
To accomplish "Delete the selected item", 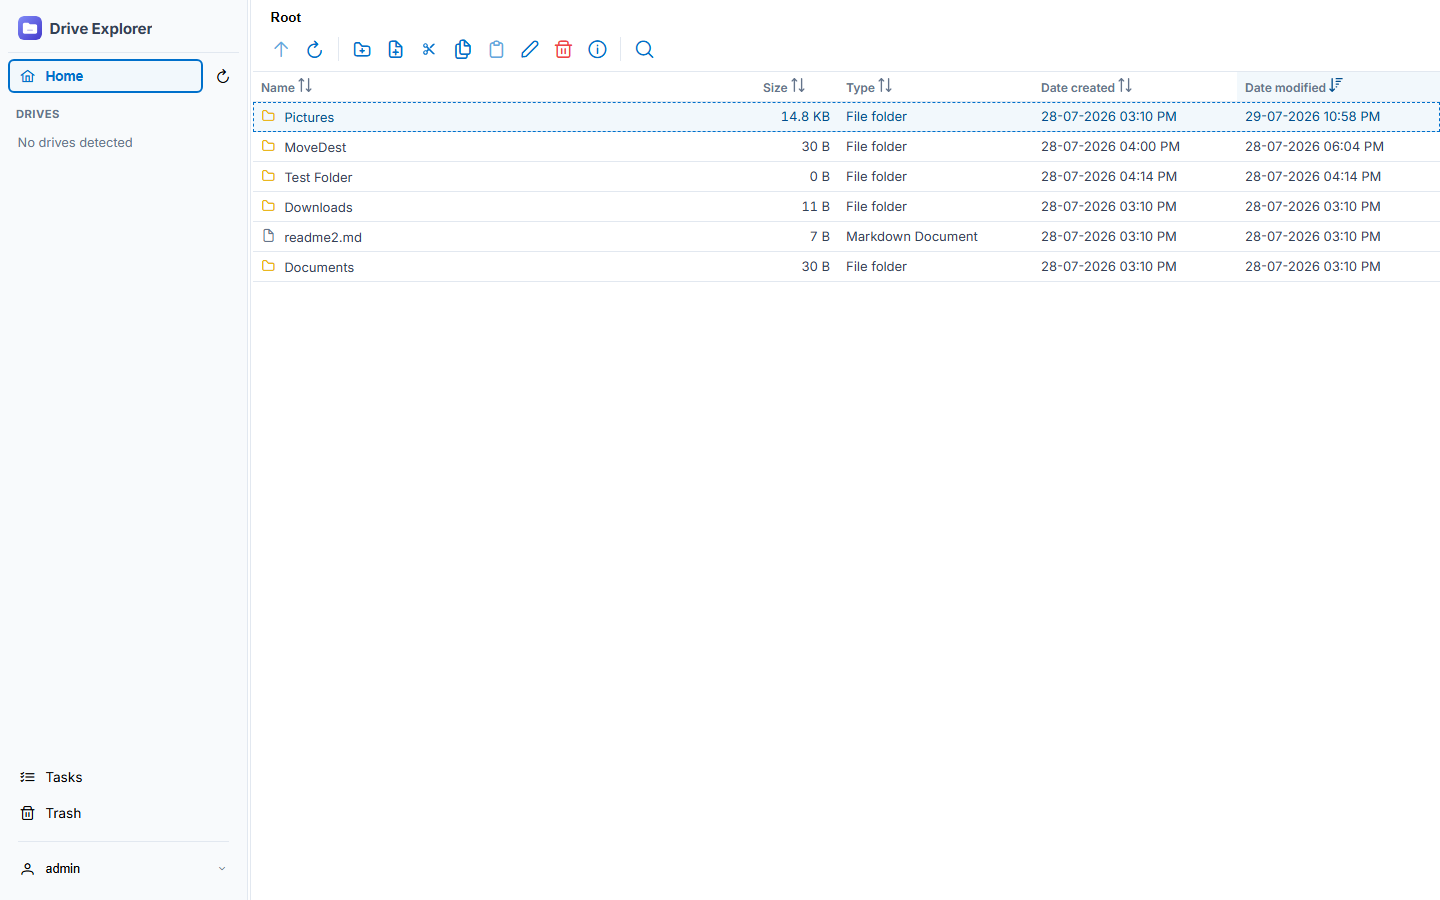I will click(x=564, y=49).
